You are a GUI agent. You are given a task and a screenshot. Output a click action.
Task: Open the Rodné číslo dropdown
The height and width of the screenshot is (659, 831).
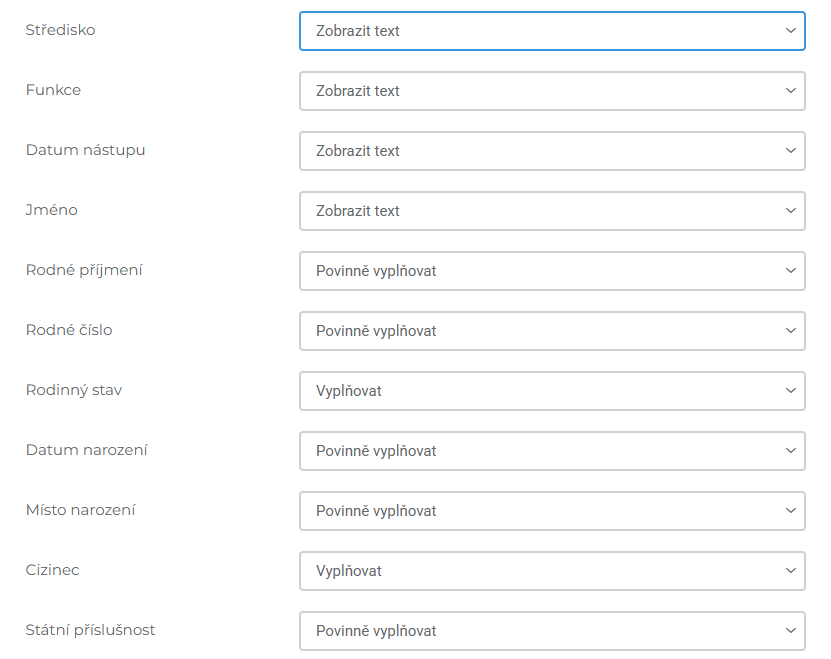click(552, 331)
